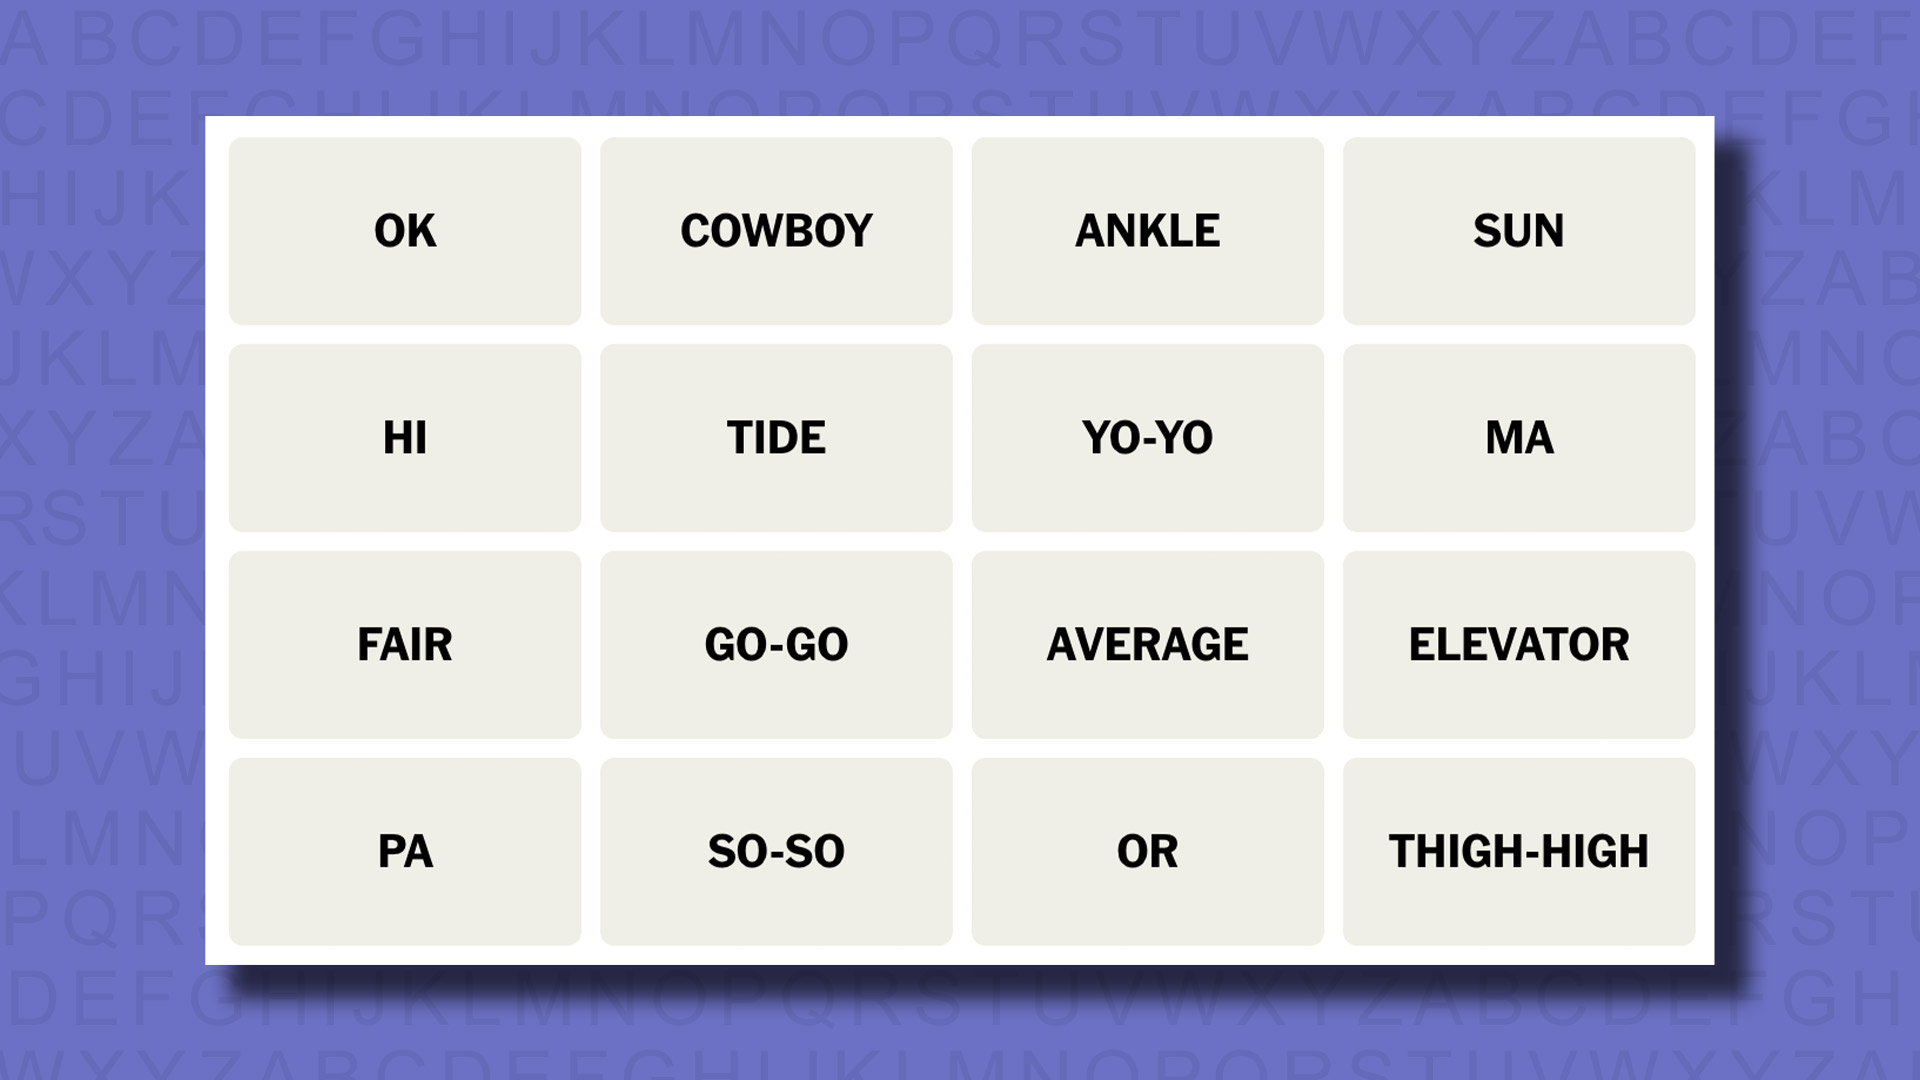The height and width of the screenshot is (1080, 1920).
Task: Select the GO-GO tile
Action: [x=775, y=644]
